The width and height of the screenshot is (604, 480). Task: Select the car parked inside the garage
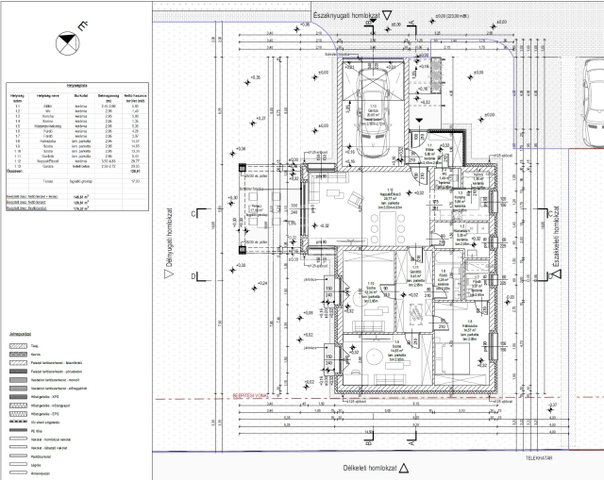pos(372,113)
